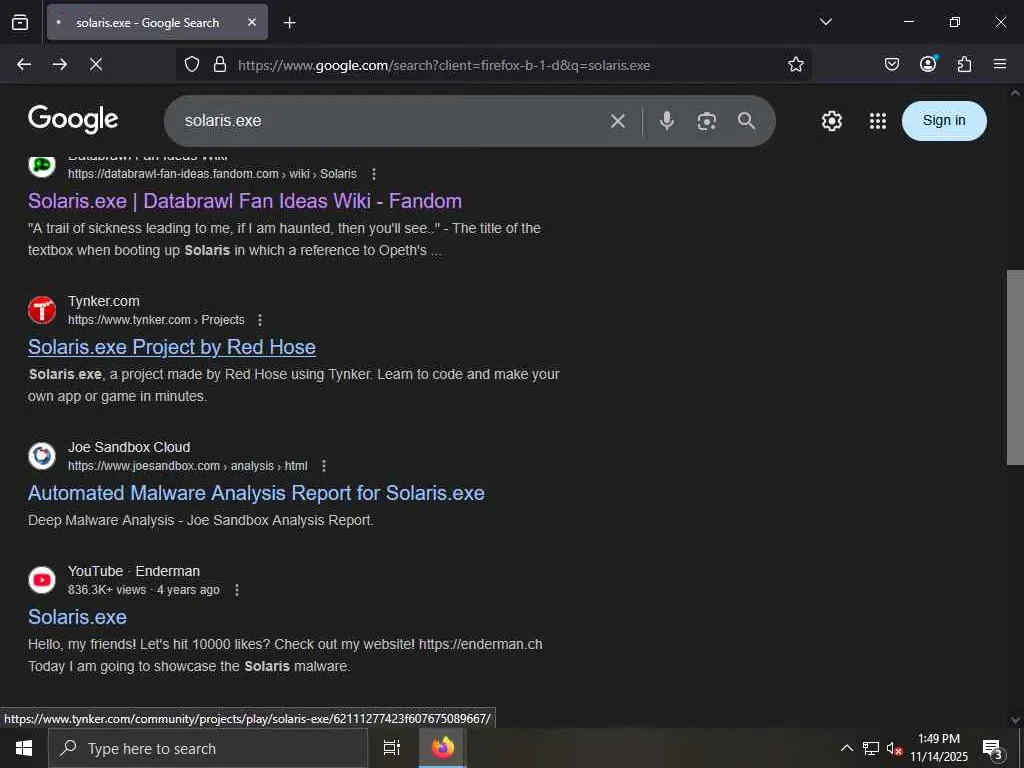
Task: Go forward one page
Action: [x=60, y=64]
